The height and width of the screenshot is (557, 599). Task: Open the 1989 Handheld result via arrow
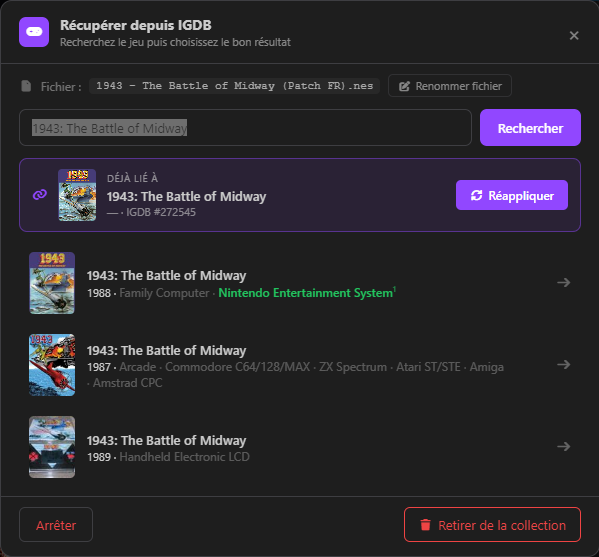coord(563,446)
